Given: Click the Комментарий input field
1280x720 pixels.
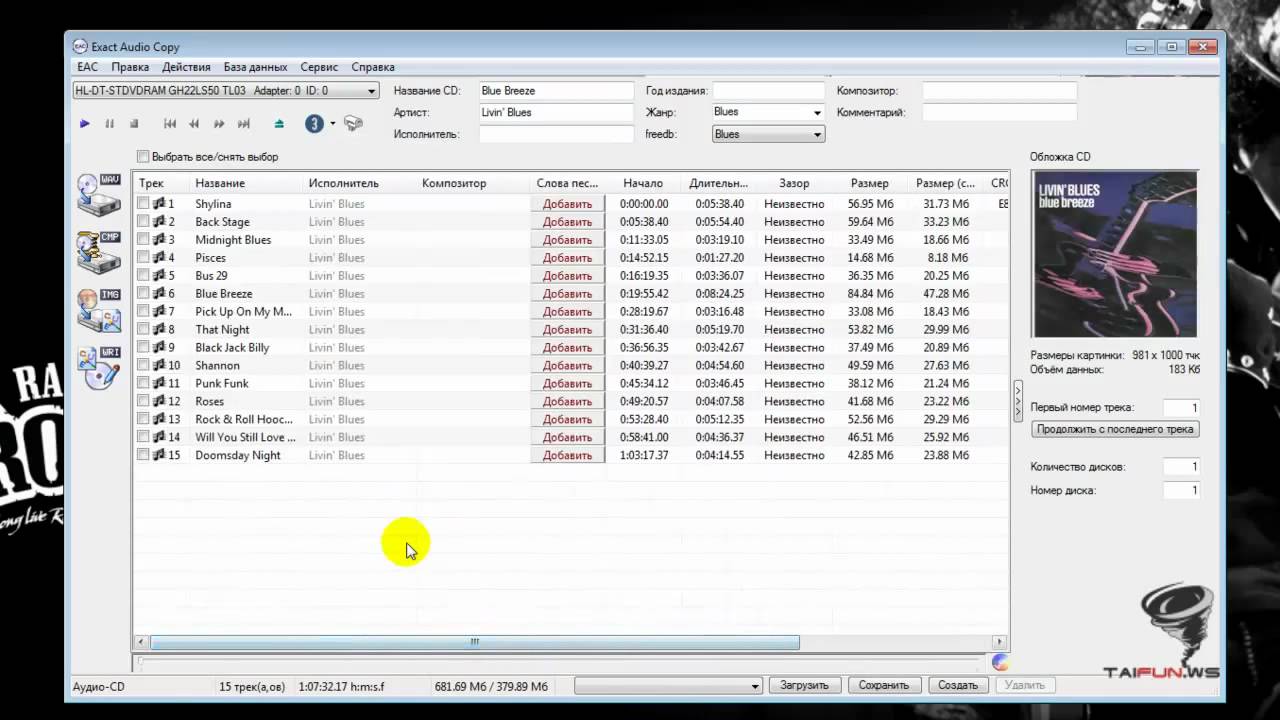Looking at the screenshot, I should point(999,112).
